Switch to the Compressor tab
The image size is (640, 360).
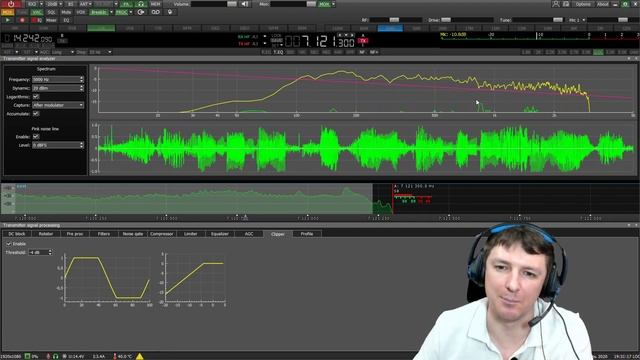162,234
